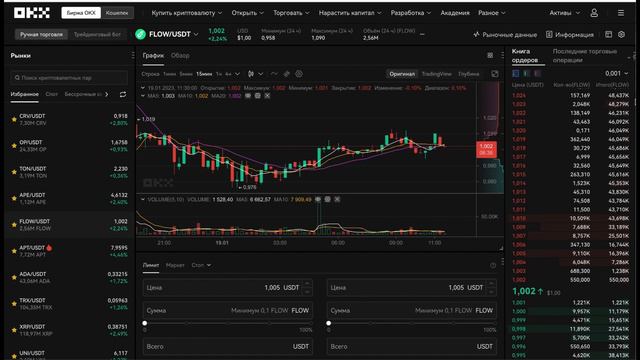Open VOLUME indicator settings icon
Screen dimensions: 640x360
pos(327,200)
